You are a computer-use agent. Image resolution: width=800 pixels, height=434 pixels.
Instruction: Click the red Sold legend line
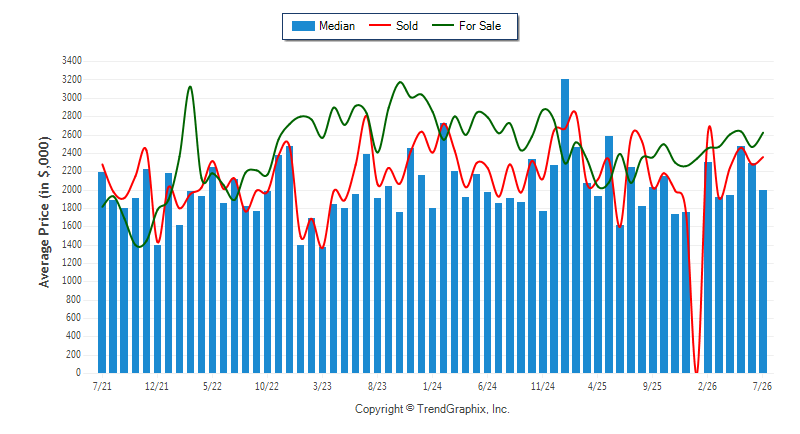pyautogui.click(x=380, y=25)
